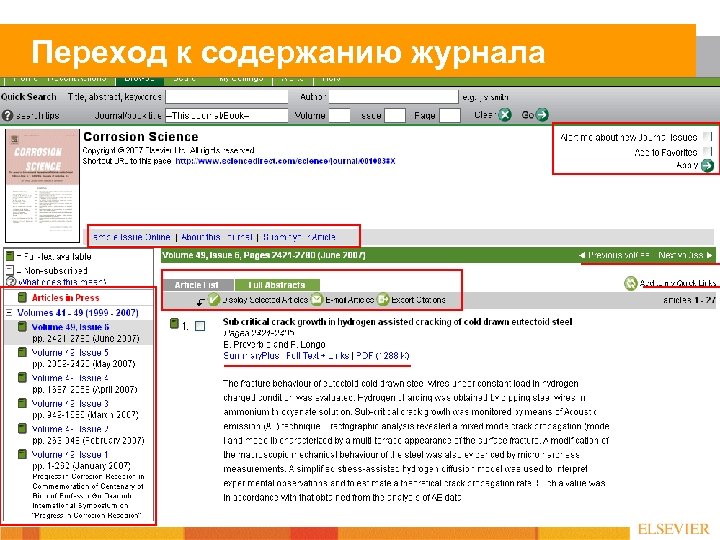Click the 'What does this mean?' text link
The height and width of the screenshot is (540, 720).
click(62, 282)
